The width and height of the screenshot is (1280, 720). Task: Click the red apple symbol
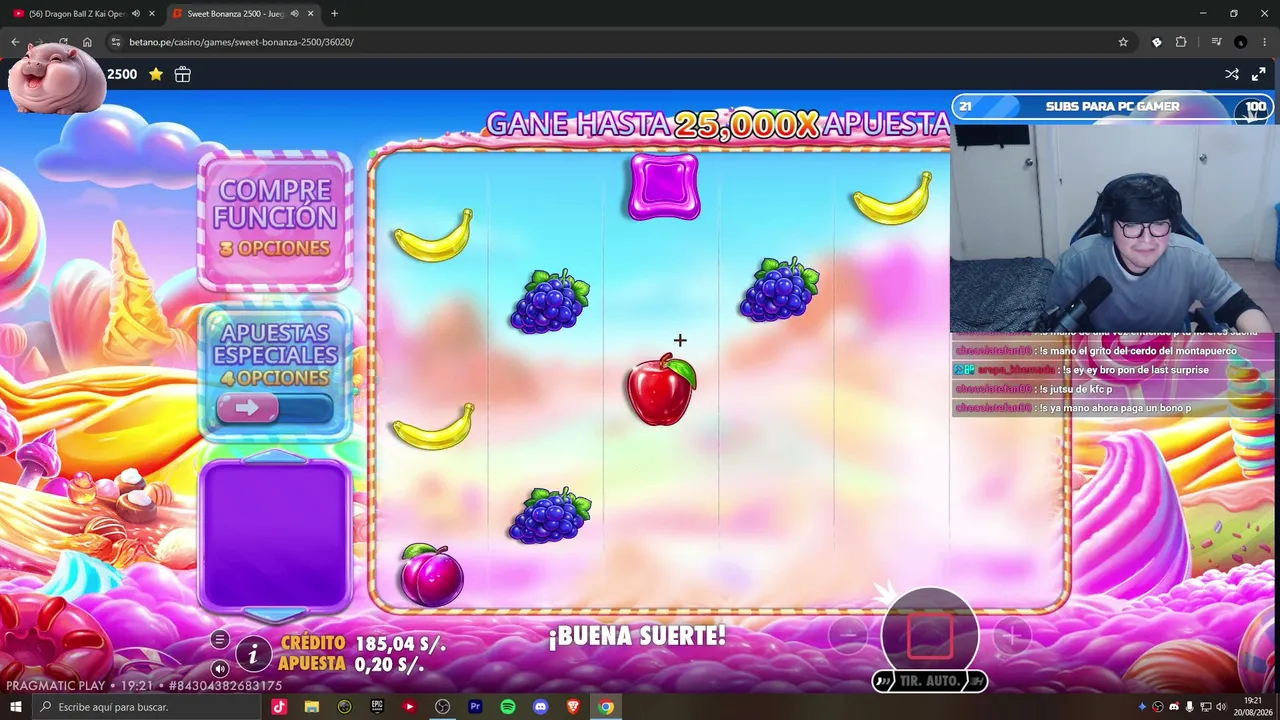(x=661, y=389)
